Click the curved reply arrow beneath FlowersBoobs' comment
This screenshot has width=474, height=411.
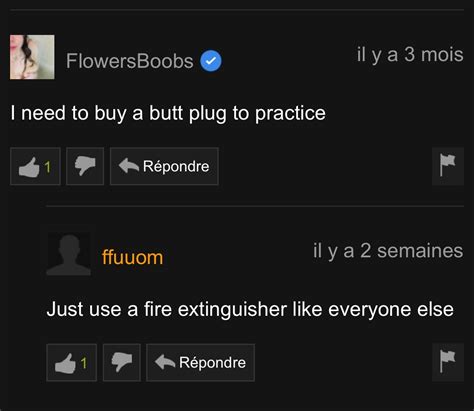click(x=129, y=166)
